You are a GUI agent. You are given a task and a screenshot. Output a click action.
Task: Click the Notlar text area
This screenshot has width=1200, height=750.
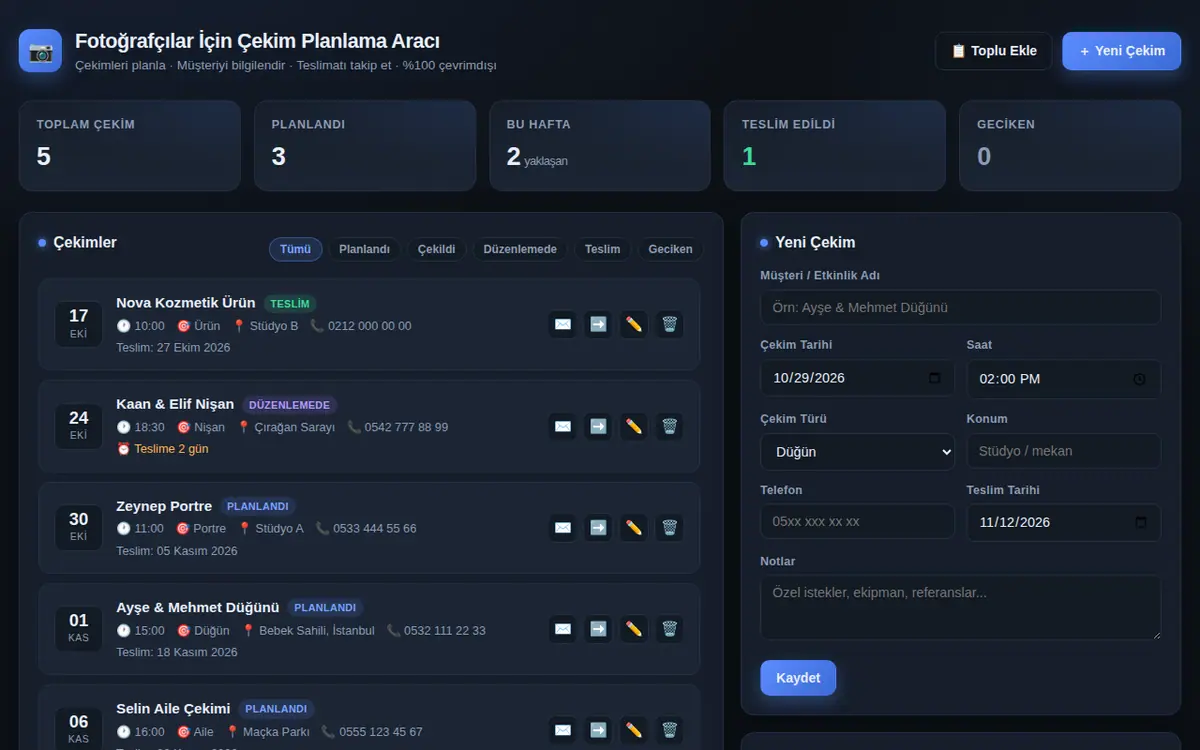click(961, 608)
